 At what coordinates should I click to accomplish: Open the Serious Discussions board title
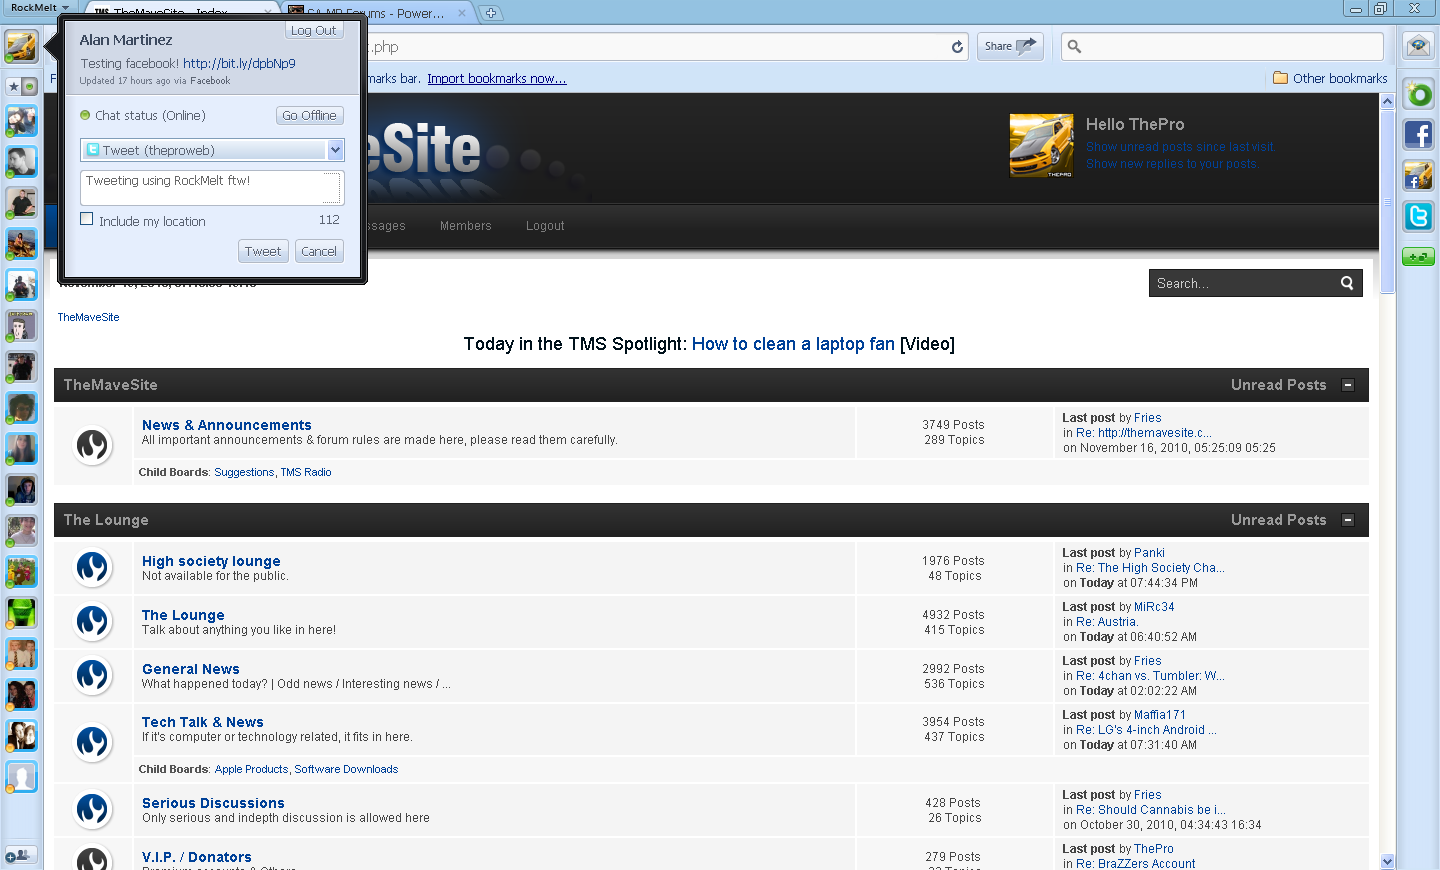coord(213,803)
